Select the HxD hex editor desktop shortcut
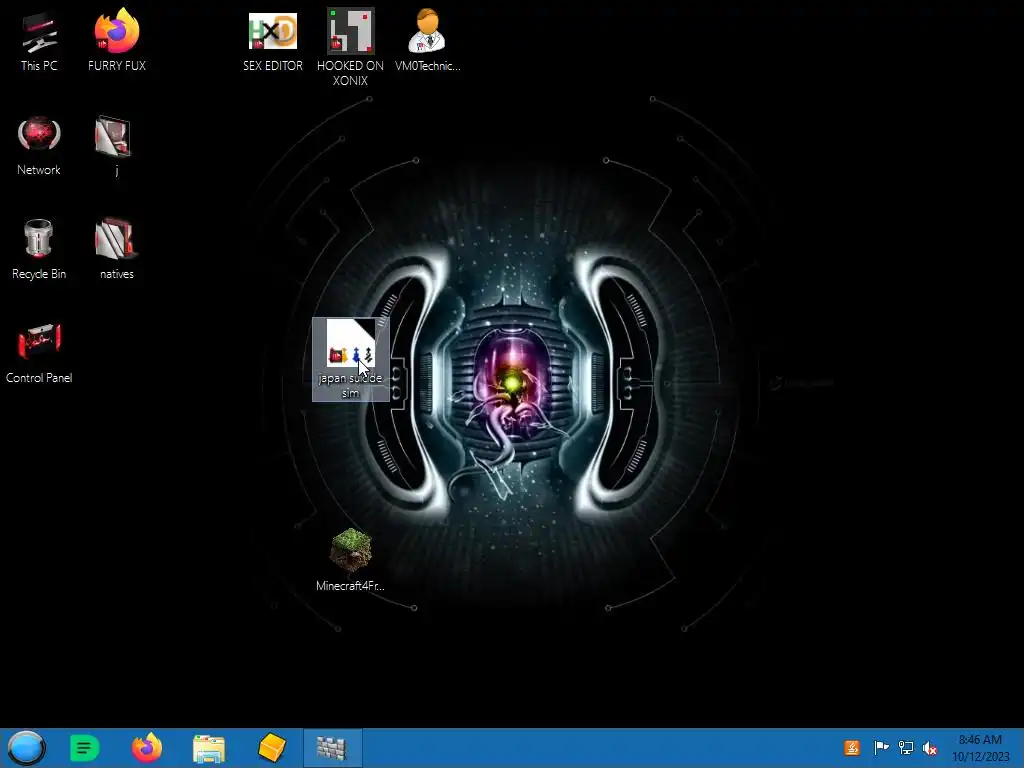Screen dimensions: 1024x768 (273, 41)
